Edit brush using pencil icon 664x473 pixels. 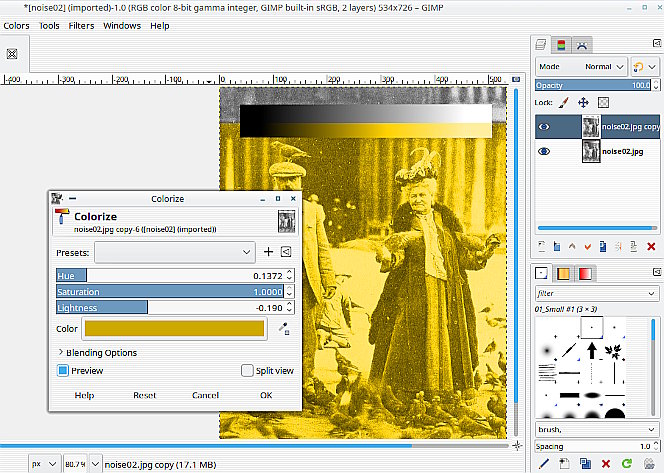point(544,464)
